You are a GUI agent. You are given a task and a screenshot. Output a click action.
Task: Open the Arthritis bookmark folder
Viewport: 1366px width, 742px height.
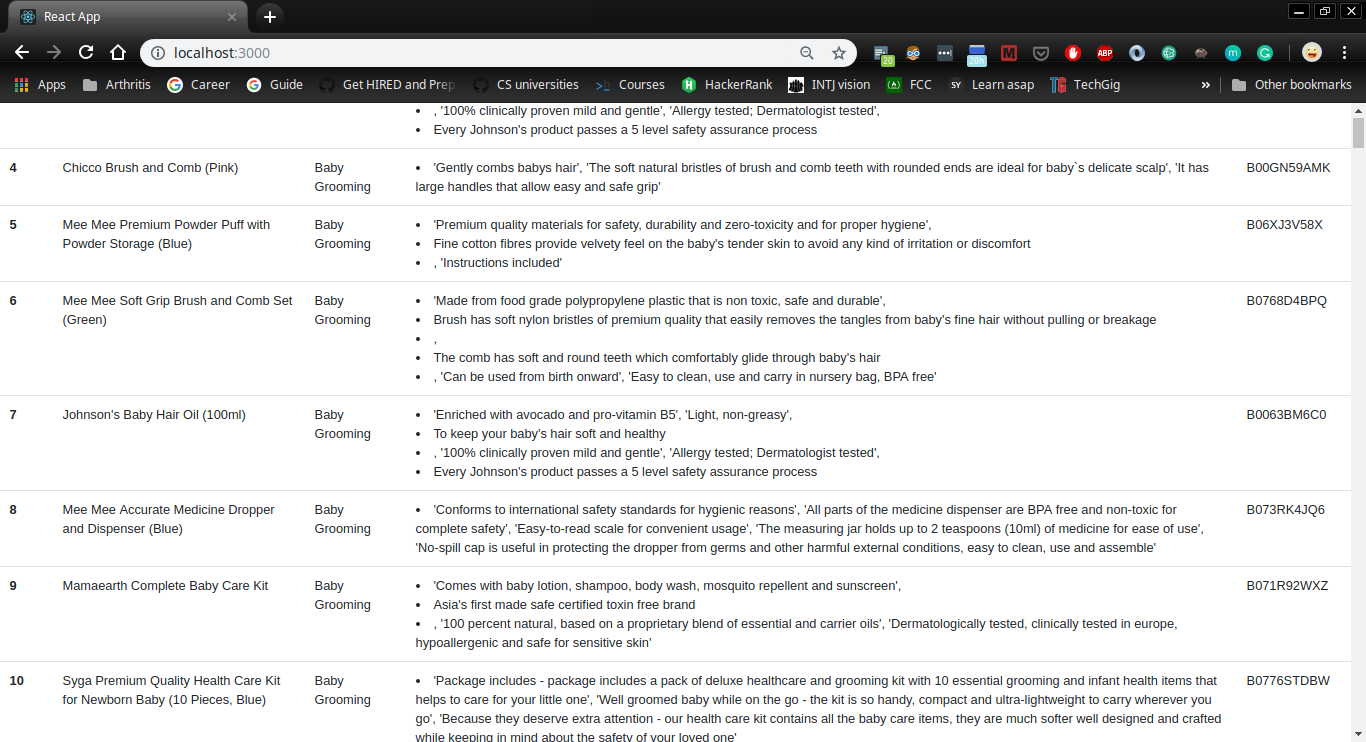[x=117, y=85]
